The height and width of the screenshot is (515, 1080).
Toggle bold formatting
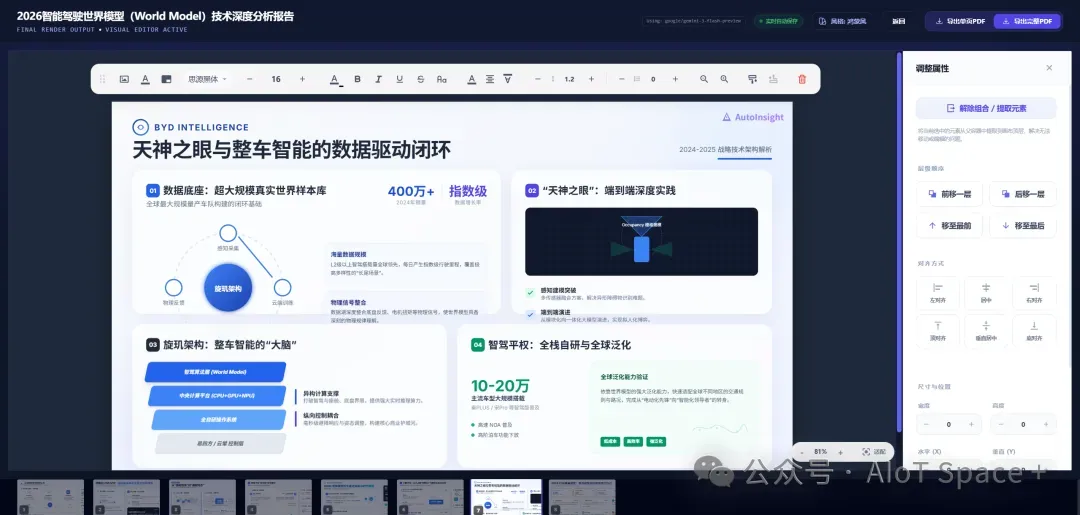coord(357,79)
